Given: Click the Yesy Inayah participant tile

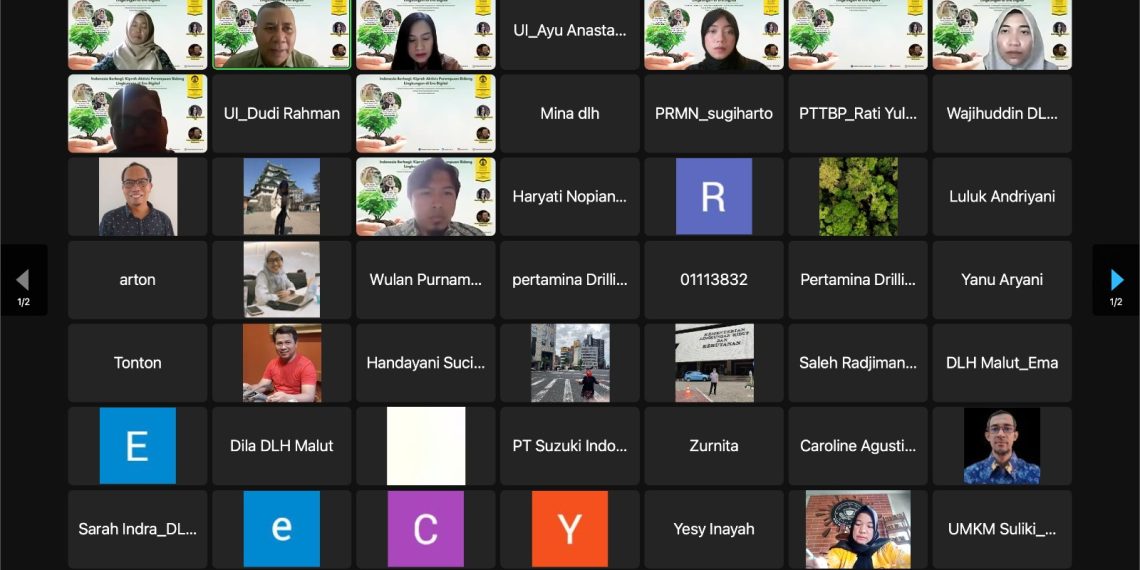Looking at the screenshot, I should [714, 529].
